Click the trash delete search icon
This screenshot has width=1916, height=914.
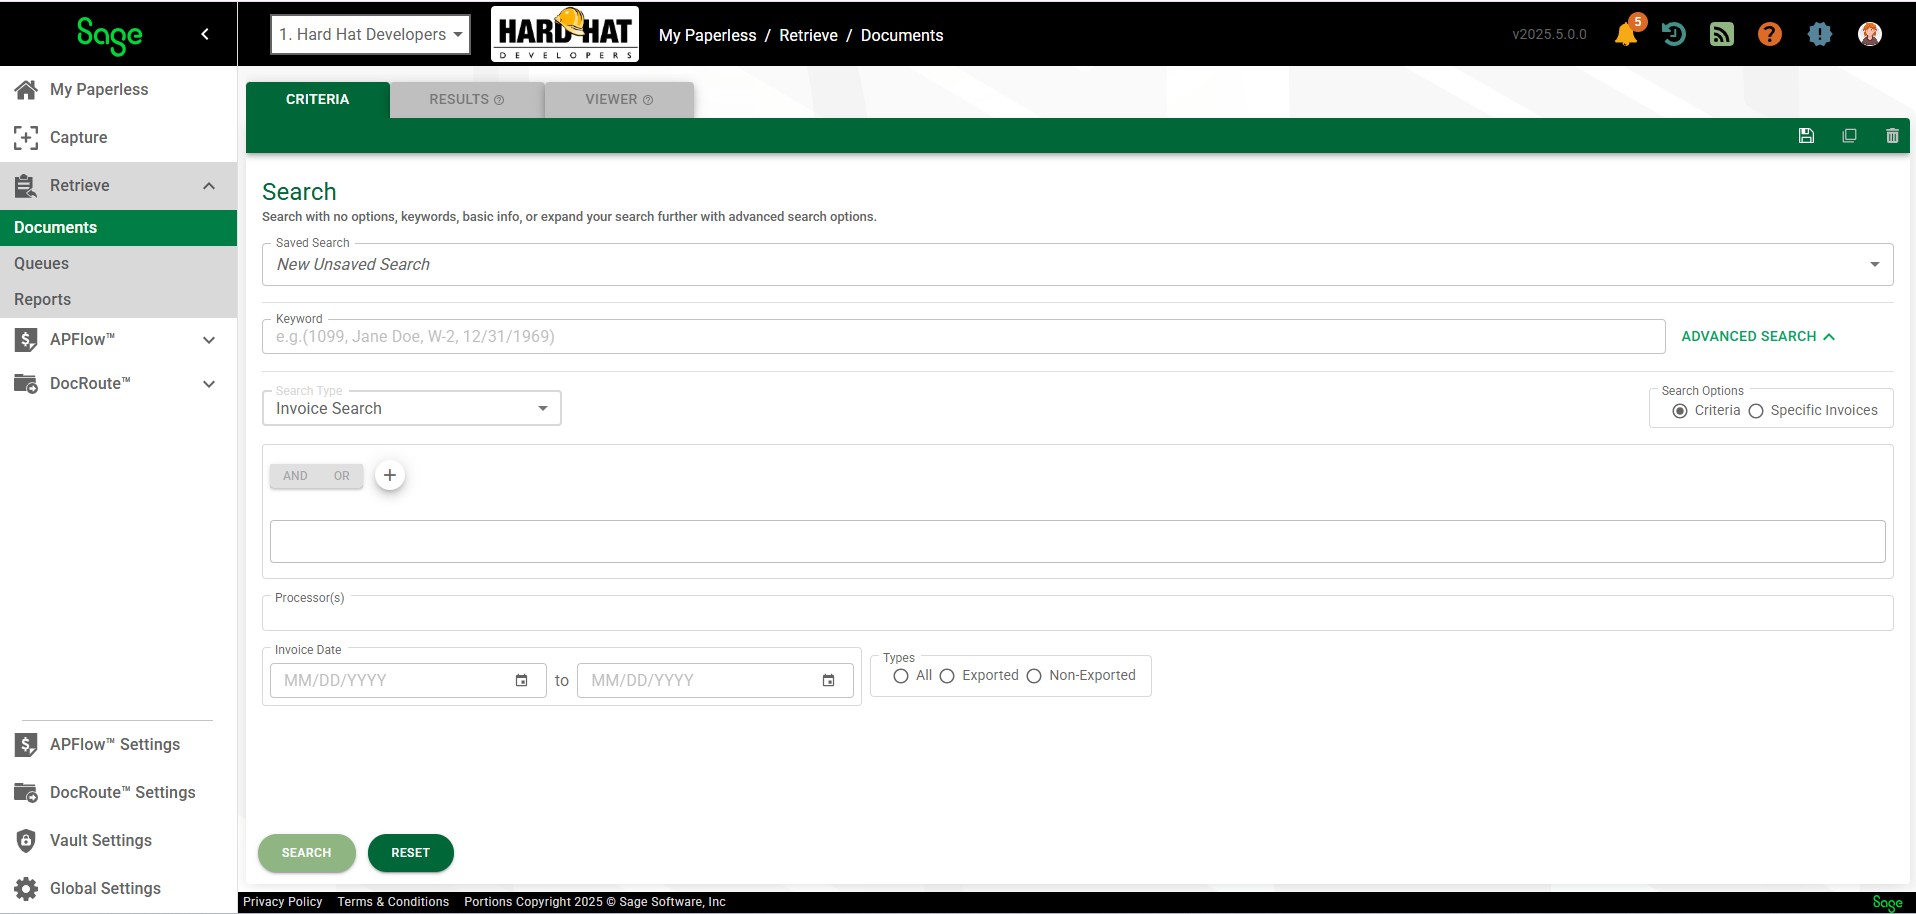1892,136
